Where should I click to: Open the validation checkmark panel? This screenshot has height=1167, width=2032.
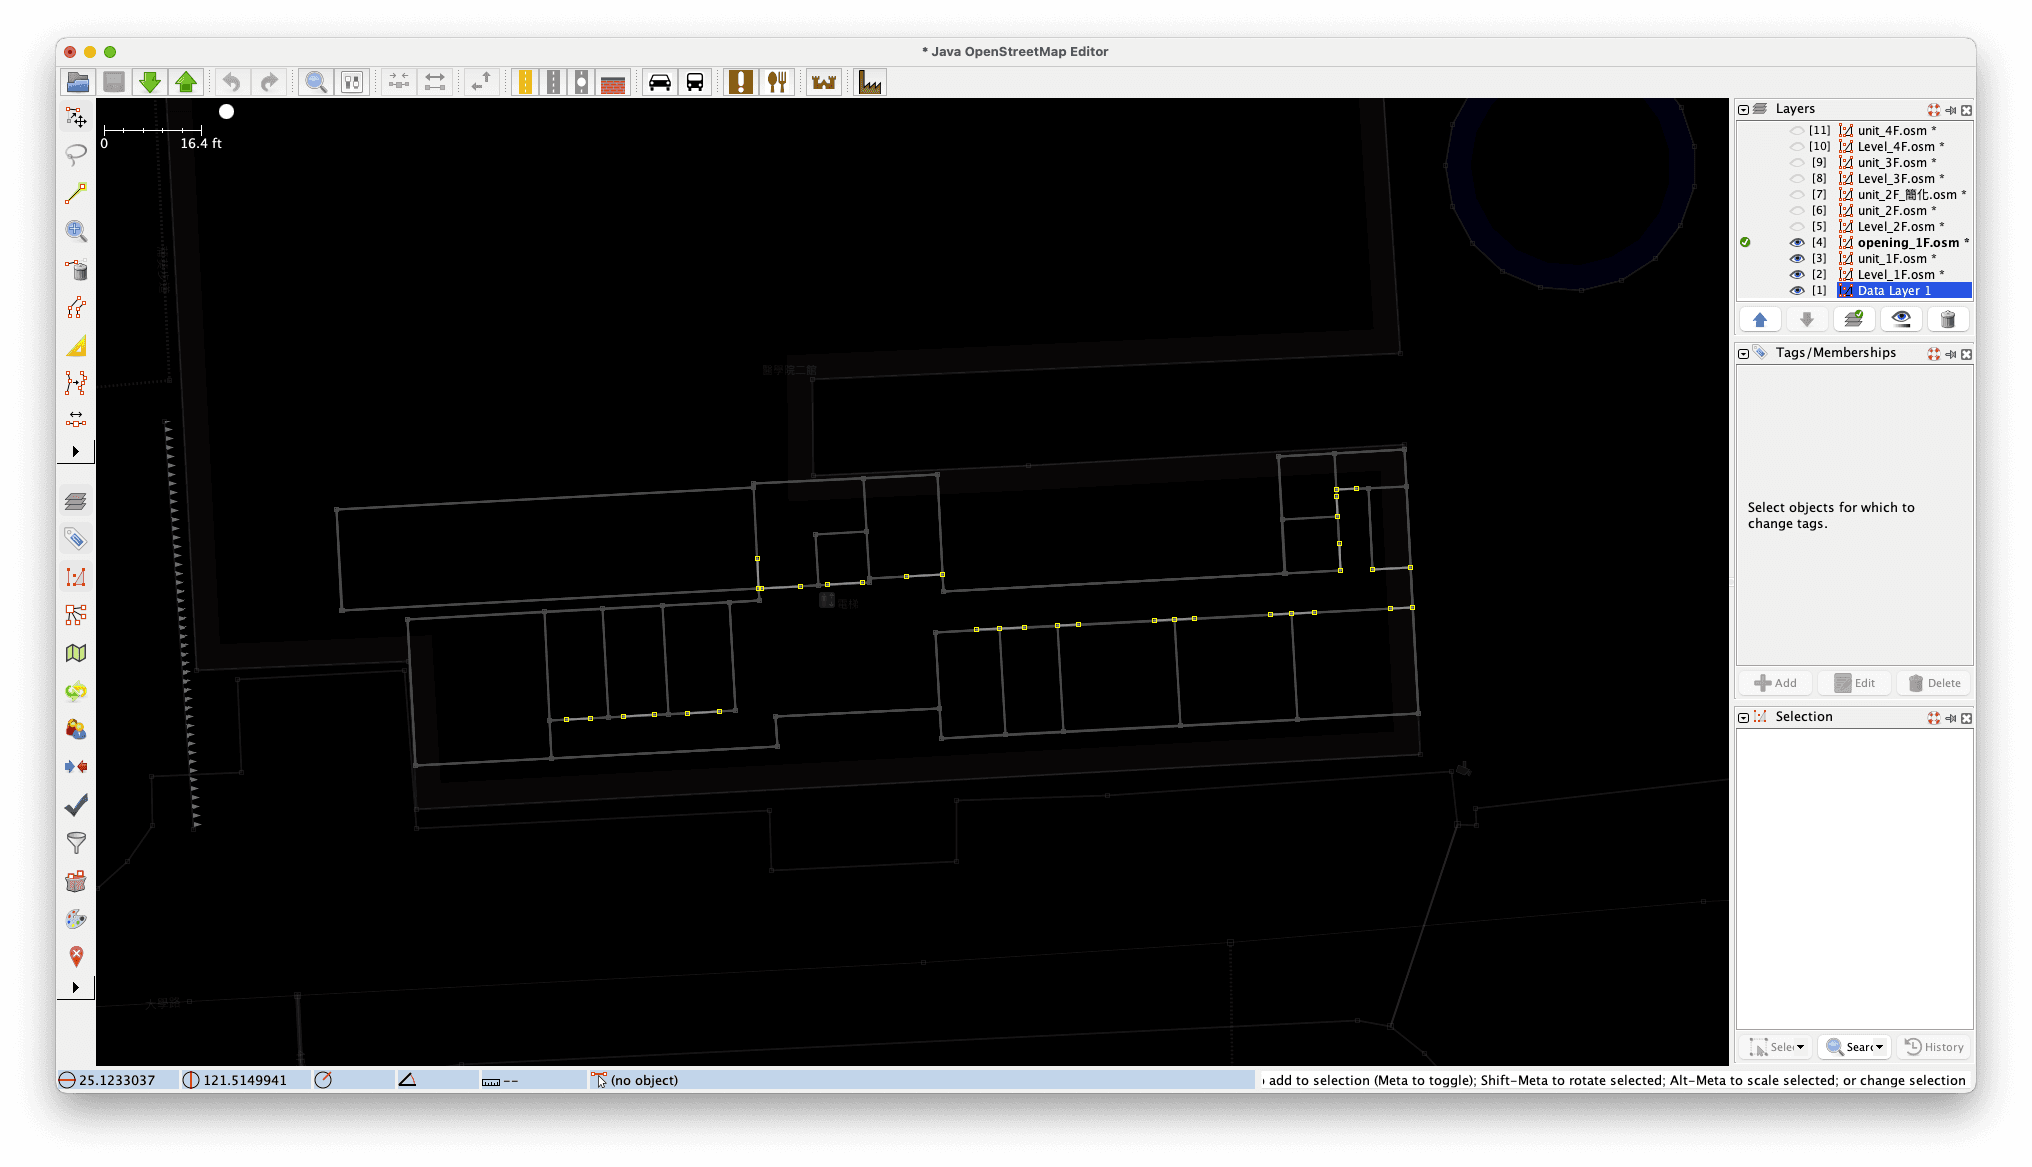pos(76,805)
